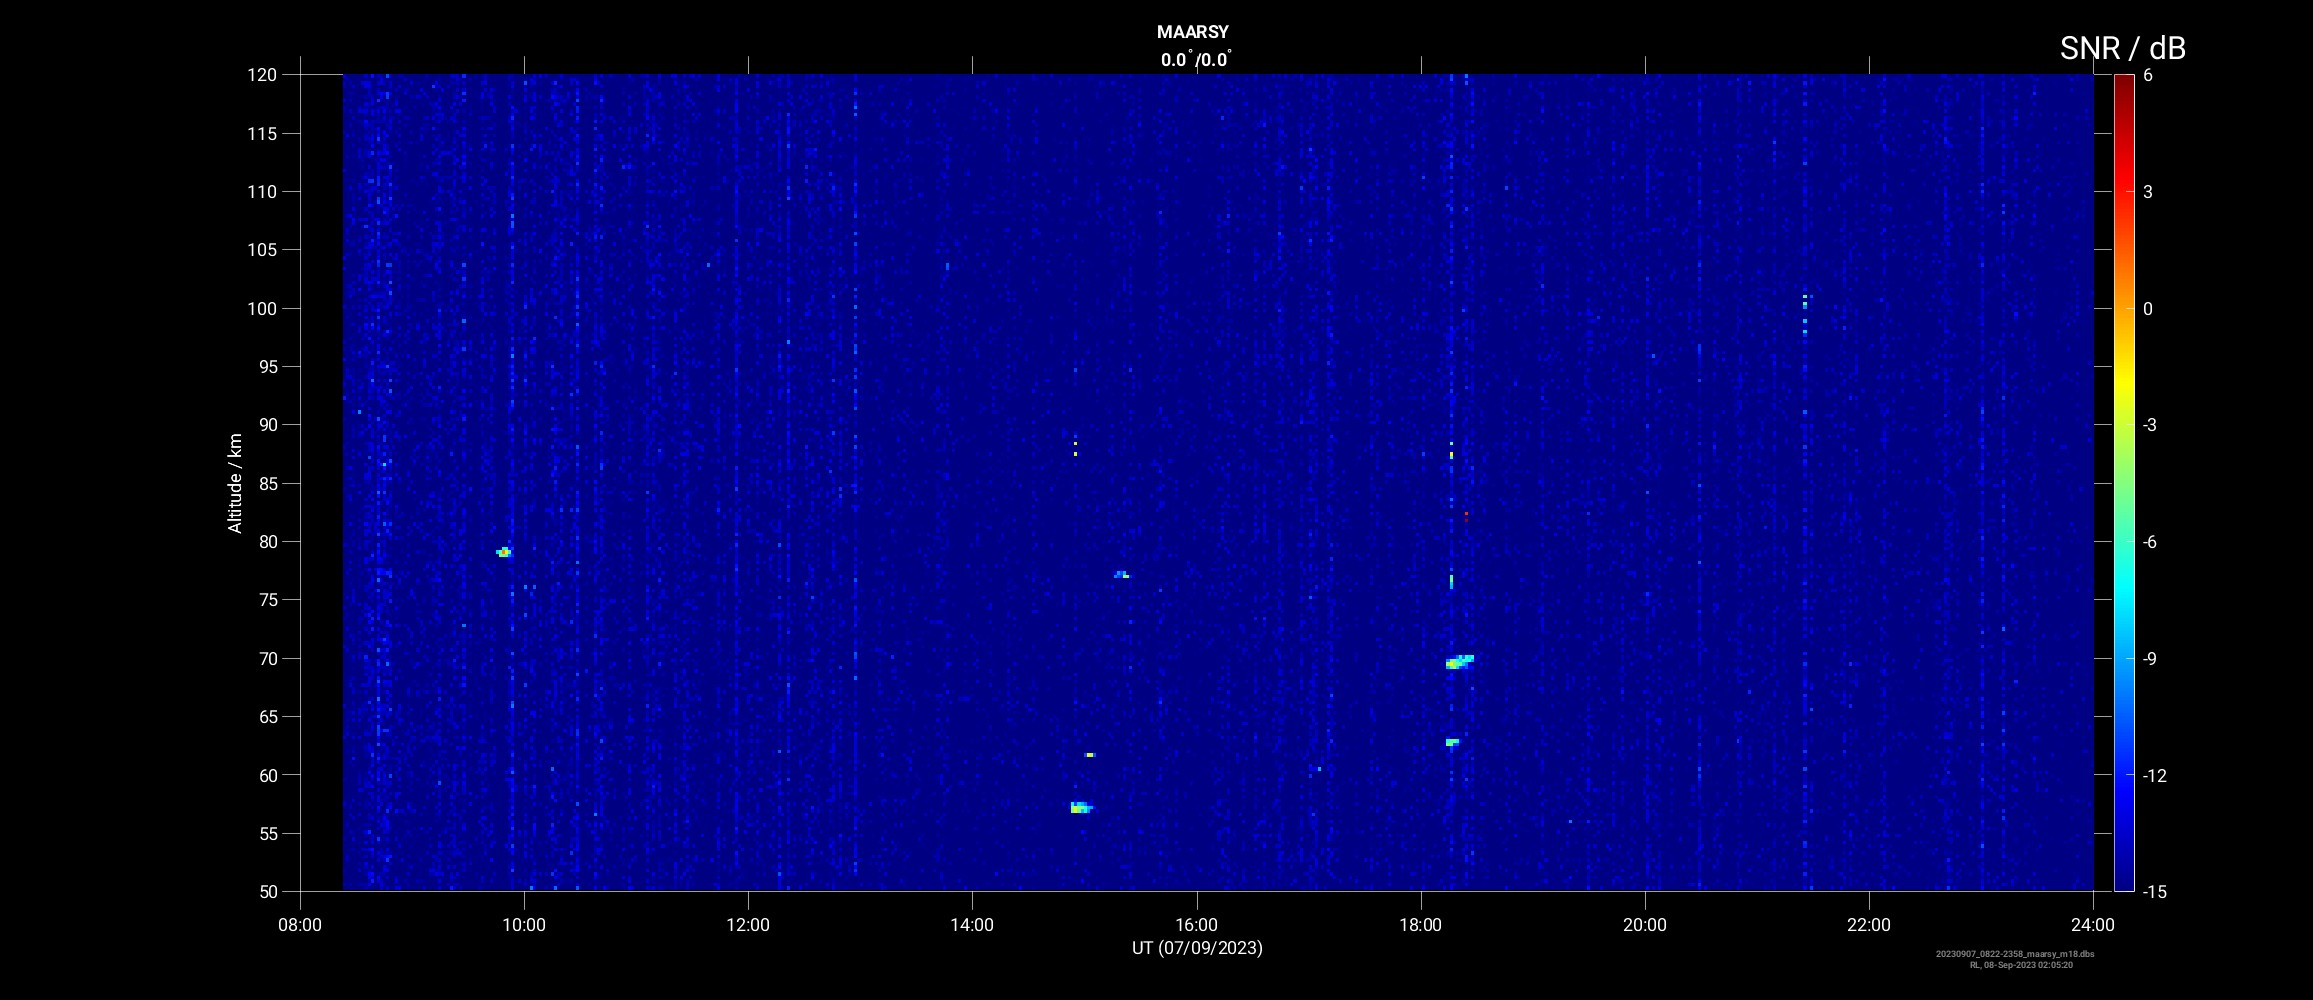Click the small echo at 62 km near 15:00
The image size is (2313, 1000).
[x=1090, y=755]
